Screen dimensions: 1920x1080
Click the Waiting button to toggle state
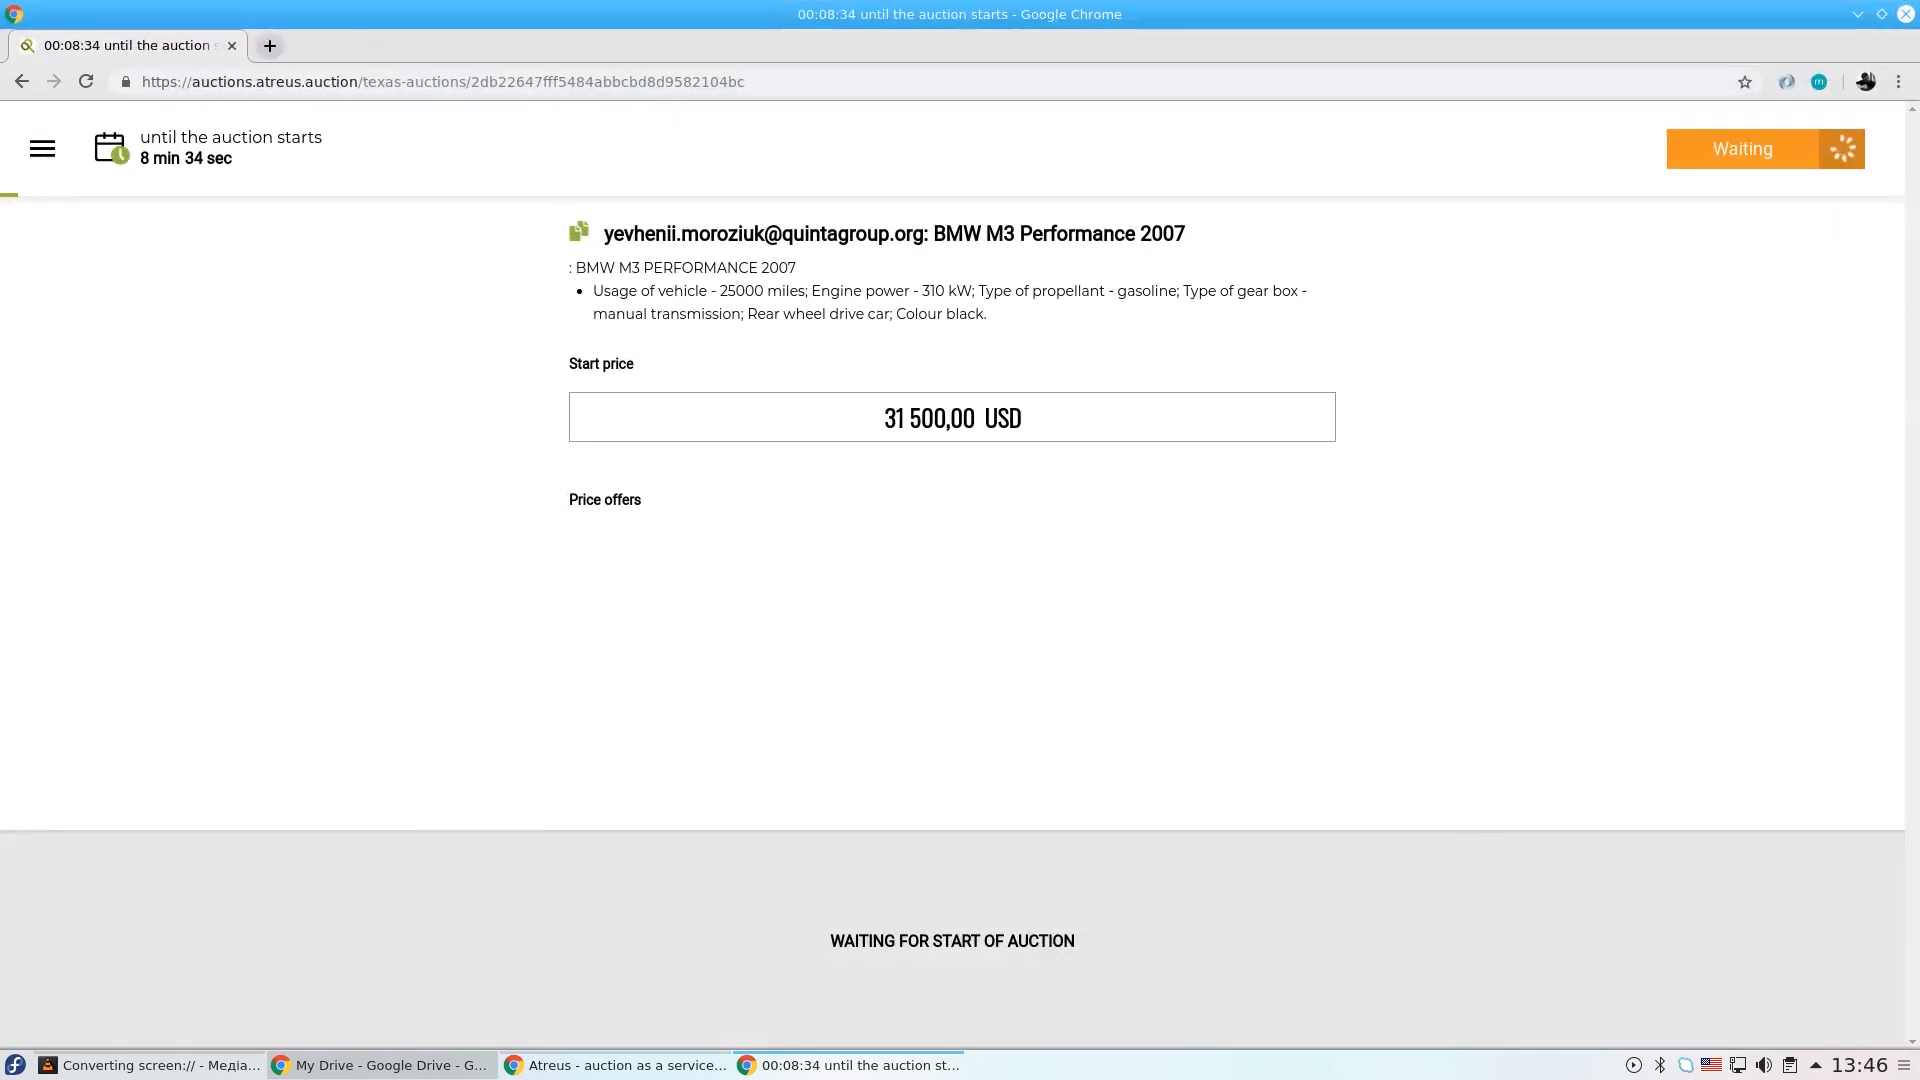[x=1766, y=148]
